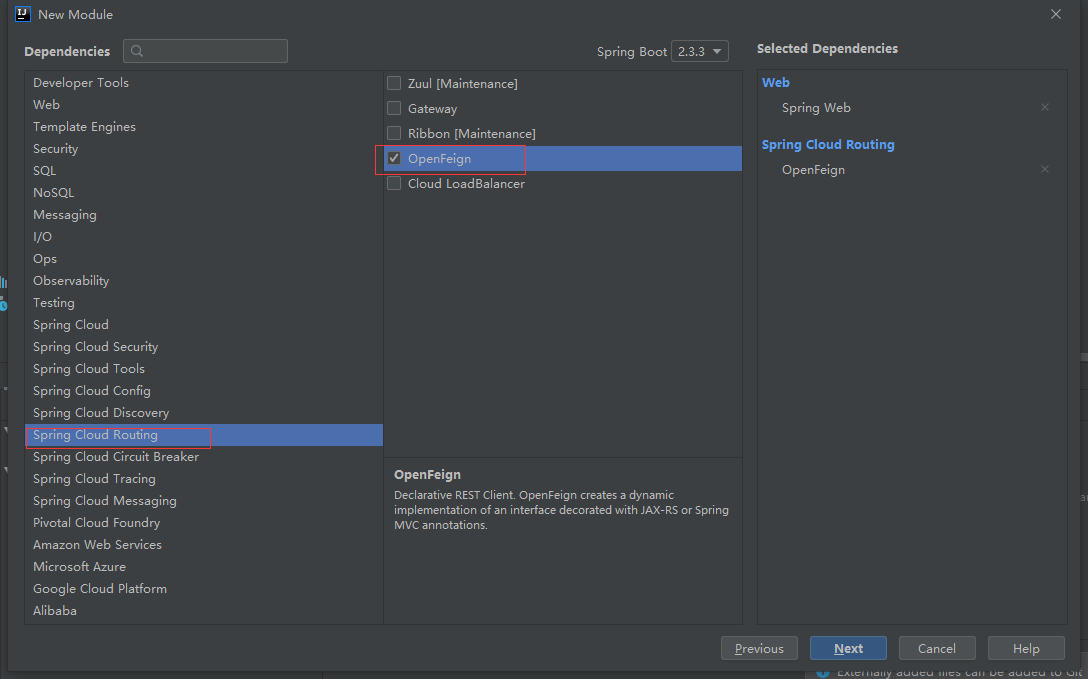Screen dimensions: 1088x679
Task: Close the New Module dialog
Action: coord(1055,15)
